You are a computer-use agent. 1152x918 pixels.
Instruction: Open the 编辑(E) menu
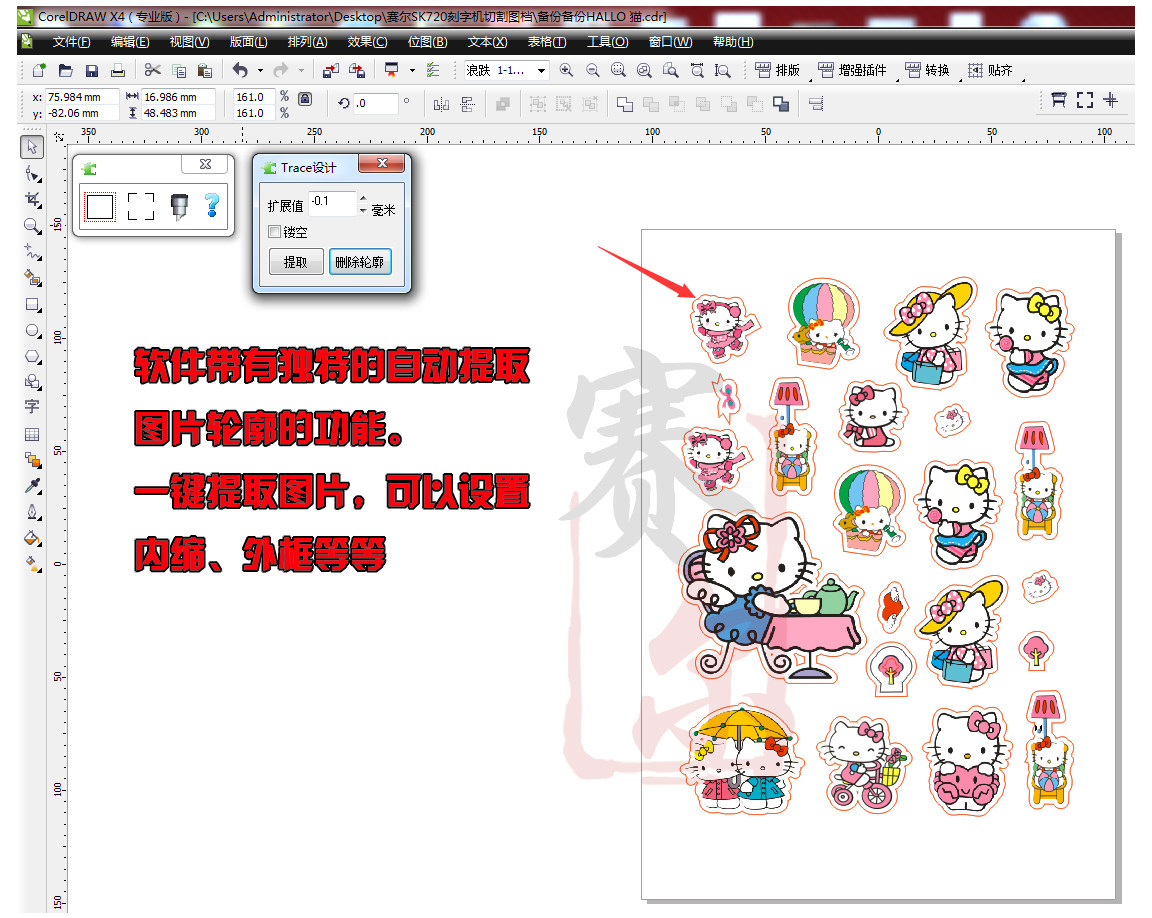[130, 42]
